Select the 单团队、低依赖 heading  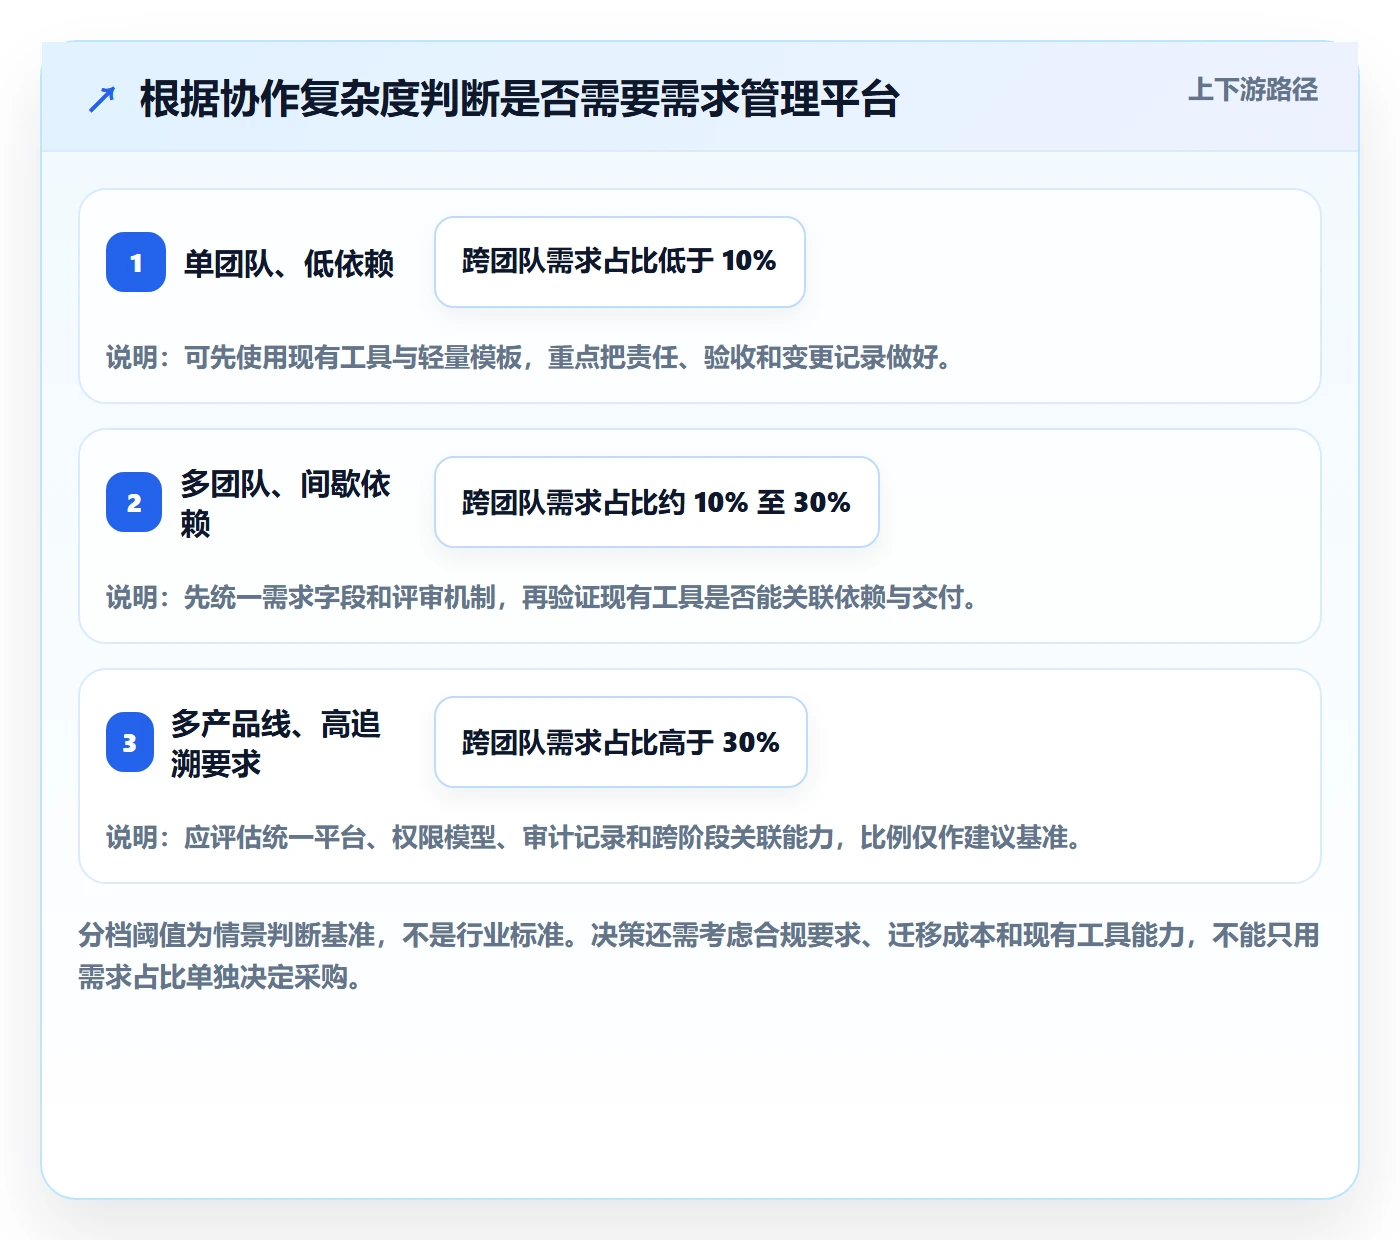(289, 263)
